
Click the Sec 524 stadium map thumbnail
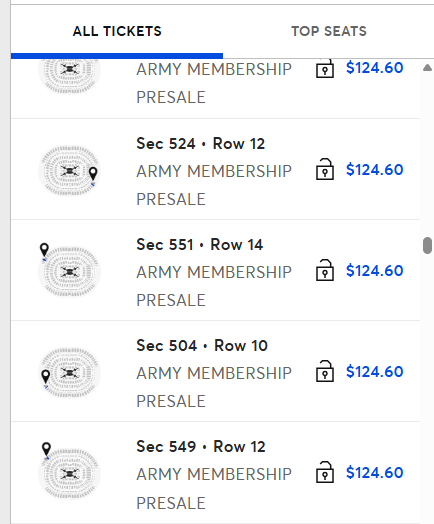[x=69, y=171]
